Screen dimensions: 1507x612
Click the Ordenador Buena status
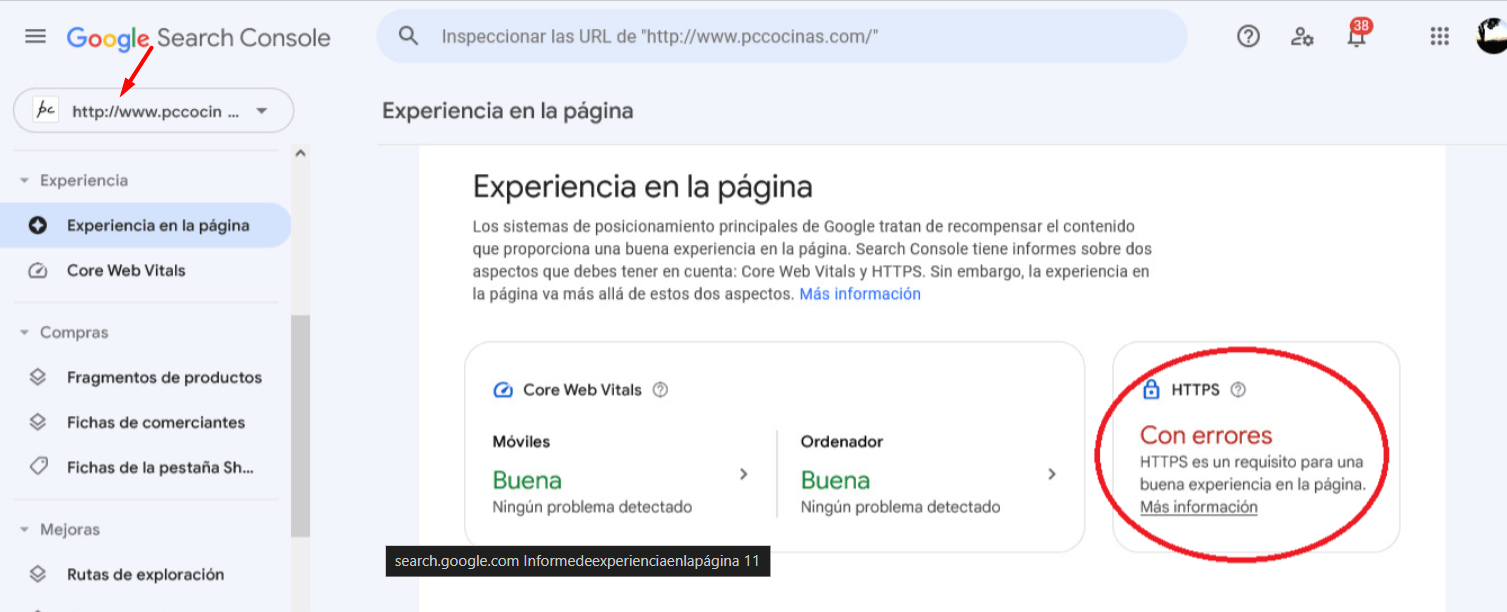pyautogui.click(x=835, y=480)
